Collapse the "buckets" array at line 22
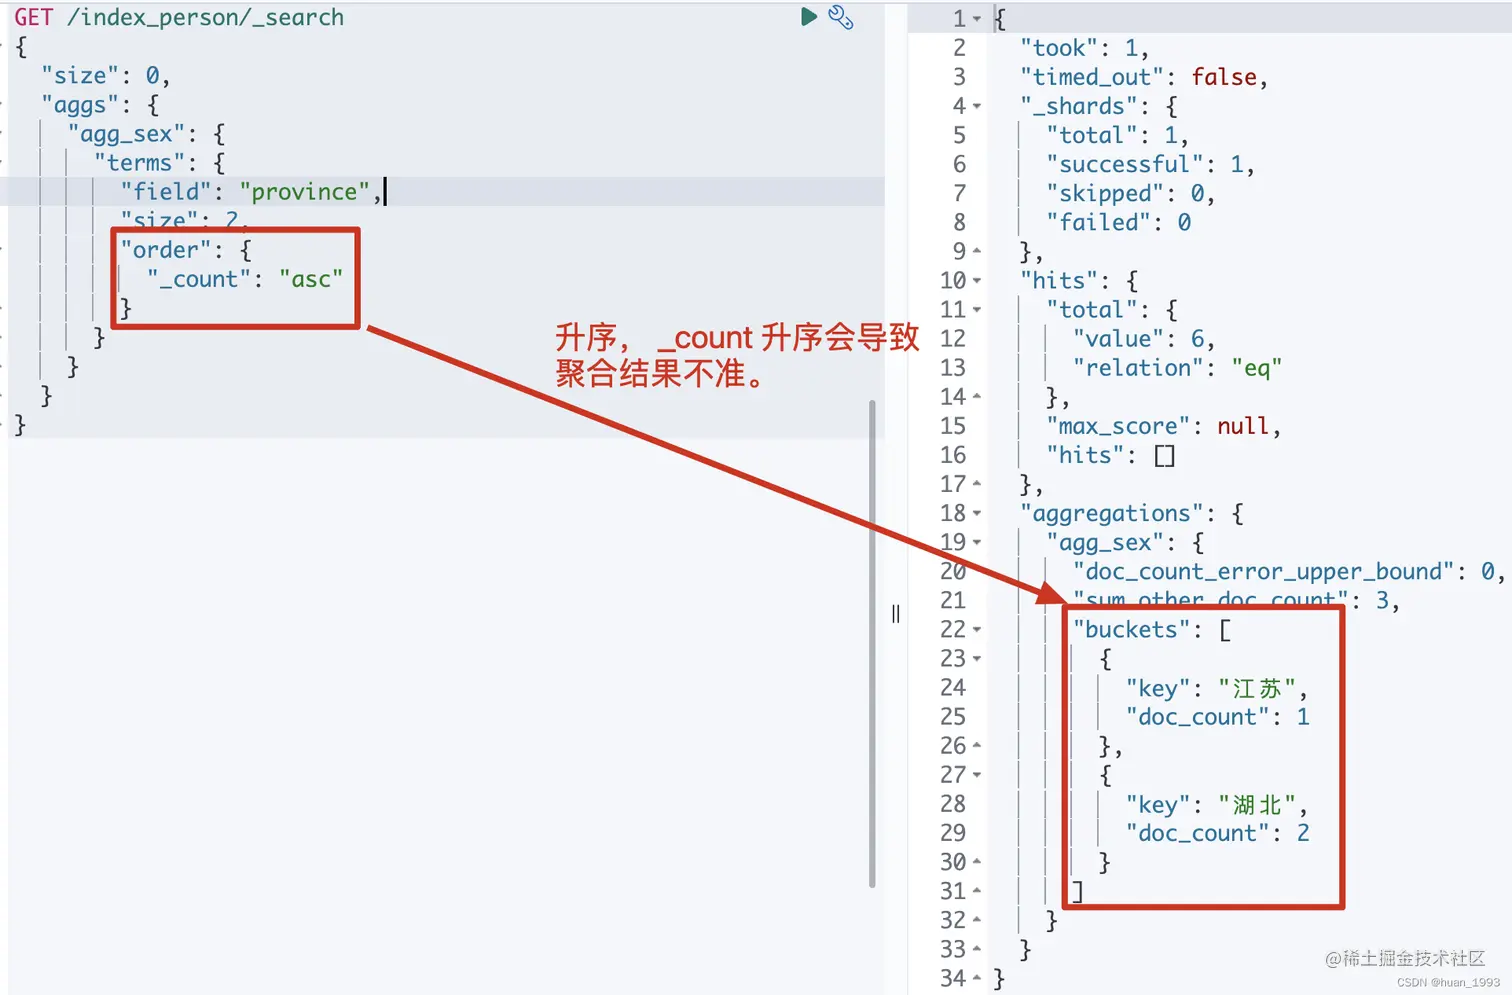 [977, 630]
